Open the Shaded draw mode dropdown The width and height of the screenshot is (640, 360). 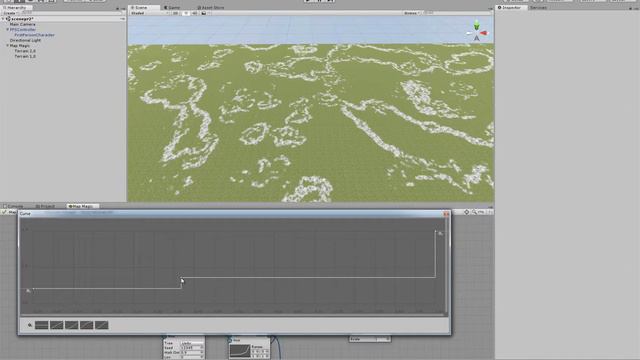click(149, 13)
